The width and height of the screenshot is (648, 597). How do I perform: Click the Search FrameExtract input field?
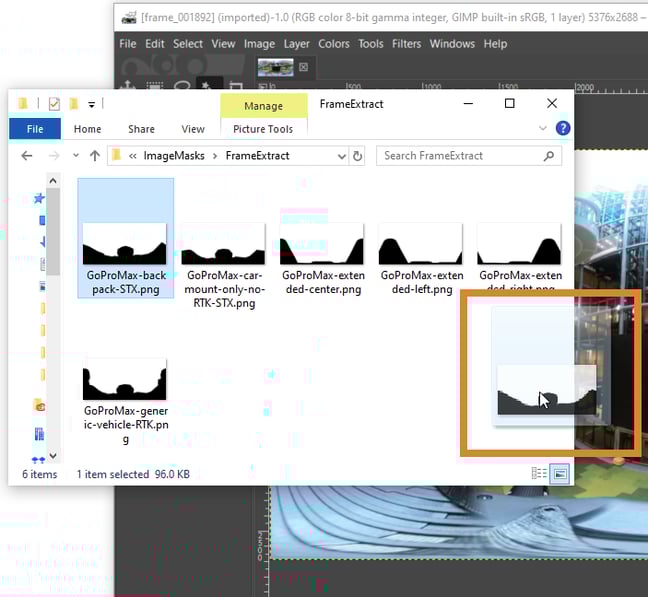click(x=460, y=156)
